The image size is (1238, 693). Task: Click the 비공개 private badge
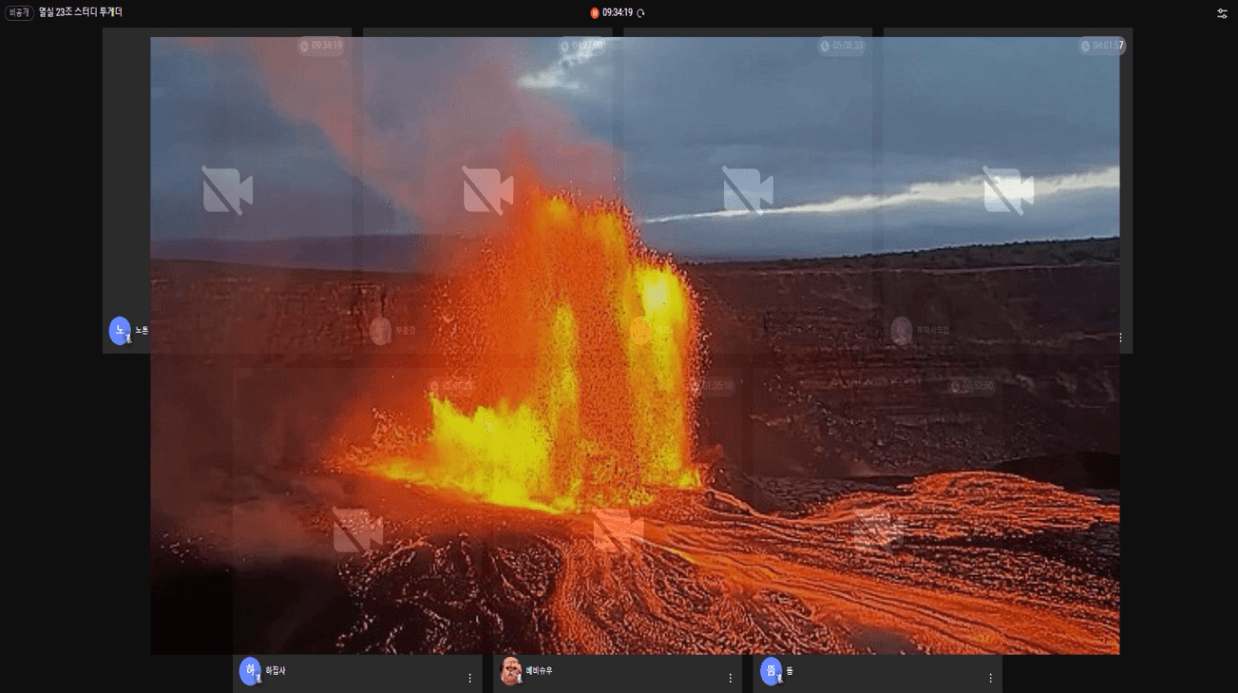19,12
